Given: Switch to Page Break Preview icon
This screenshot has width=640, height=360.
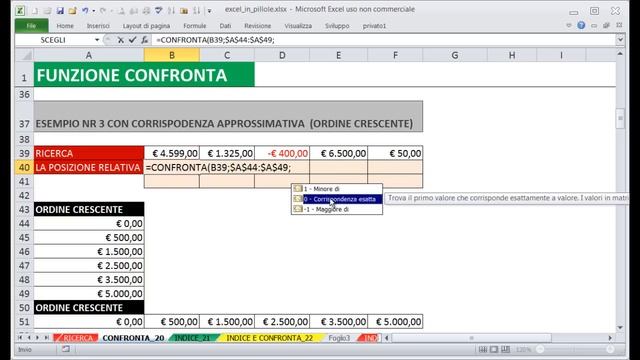Looking at the screenshot, I should pos(505,349).
